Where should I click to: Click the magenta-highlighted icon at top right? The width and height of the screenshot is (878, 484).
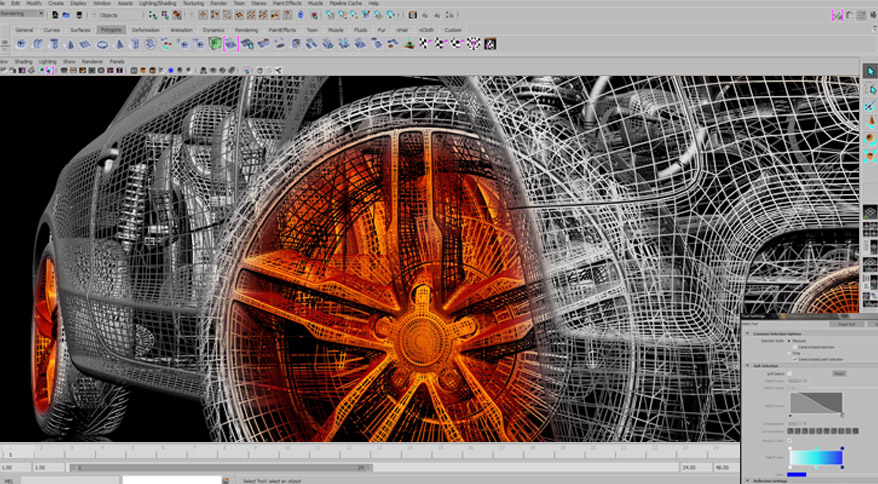click(x=837, y=16)
